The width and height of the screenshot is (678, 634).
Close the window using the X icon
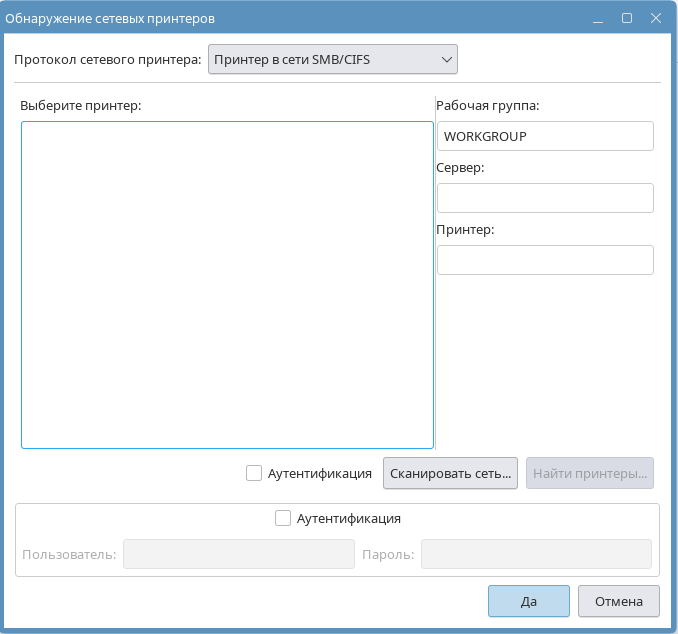(x=656, y=18)
